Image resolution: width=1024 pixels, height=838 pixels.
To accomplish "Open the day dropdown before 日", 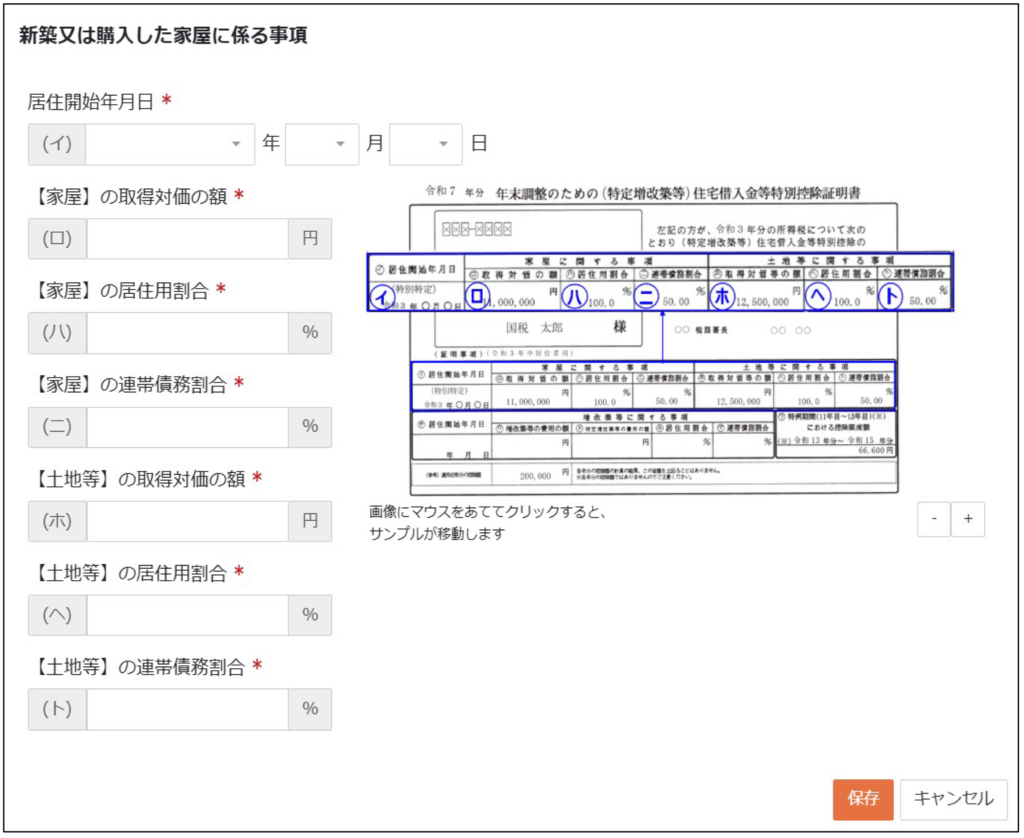I will pos(426,144).
